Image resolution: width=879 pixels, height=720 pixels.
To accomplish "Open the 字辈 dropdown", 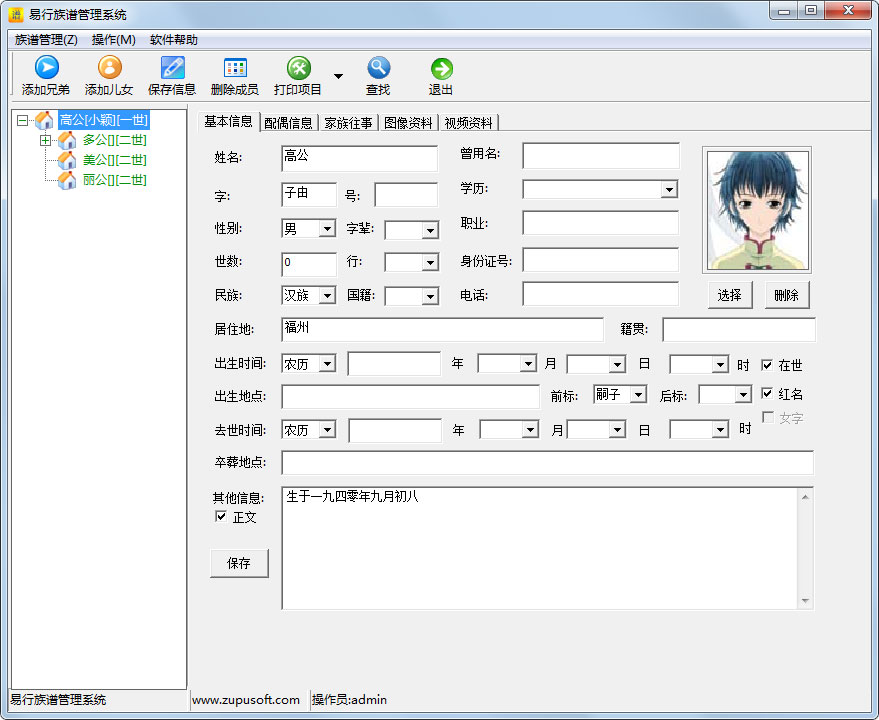I will coord(430,230).
